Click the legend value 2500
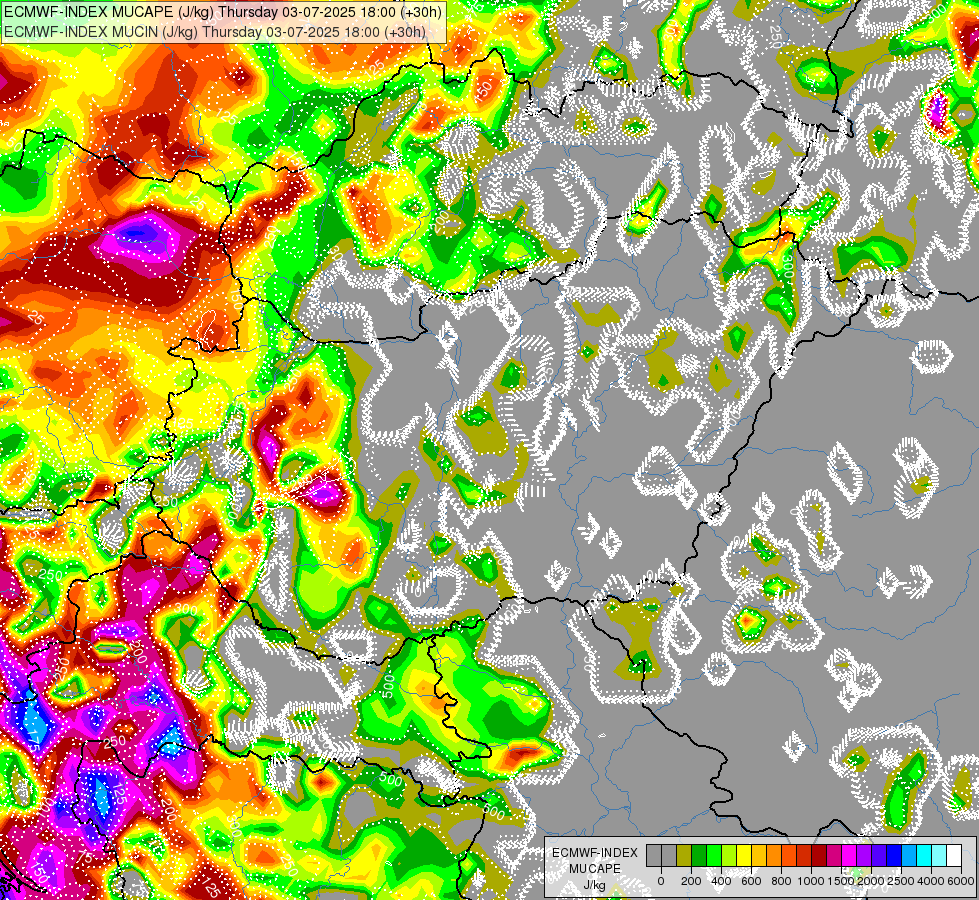Viewport: 979px width, 900px height. tap(901, 881)
